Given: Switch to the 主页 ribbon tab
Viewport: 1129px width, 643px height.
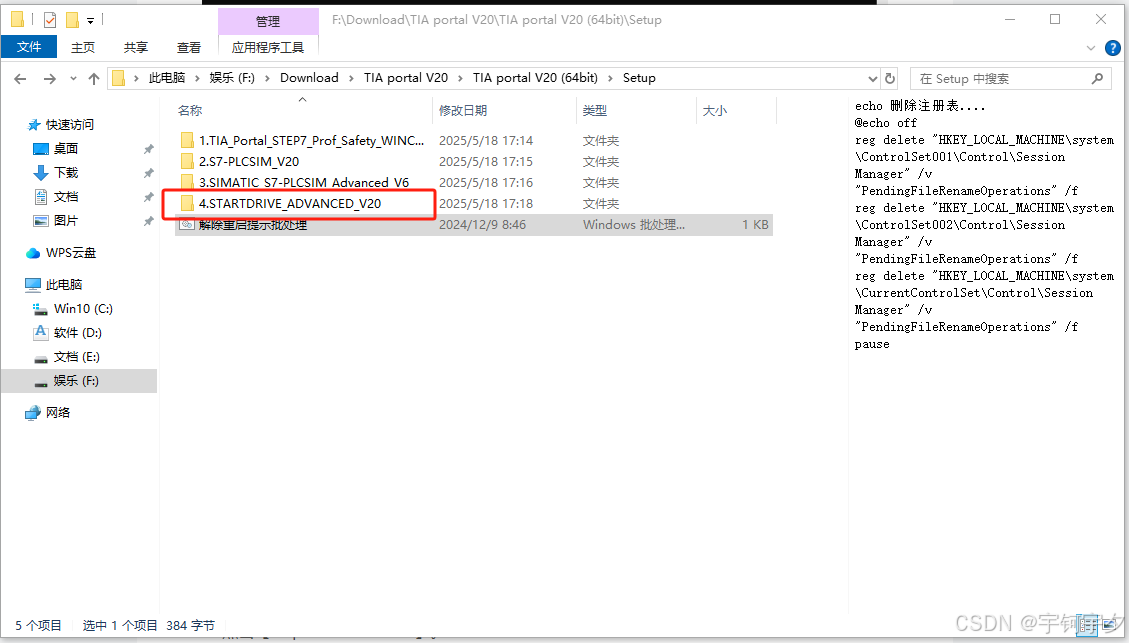Looking at the screenshot, I should point(83,48).
